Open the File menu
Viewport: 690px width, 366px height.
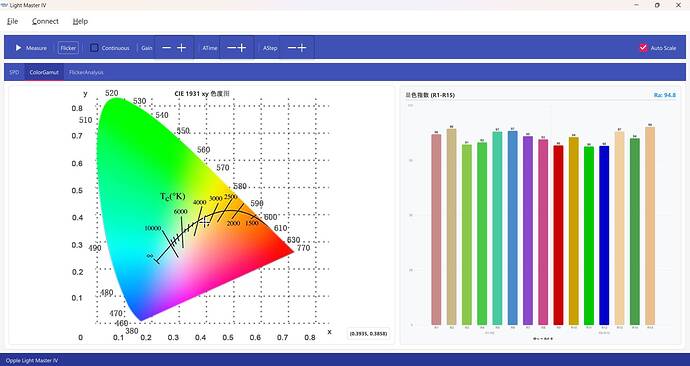pos(12,21)
